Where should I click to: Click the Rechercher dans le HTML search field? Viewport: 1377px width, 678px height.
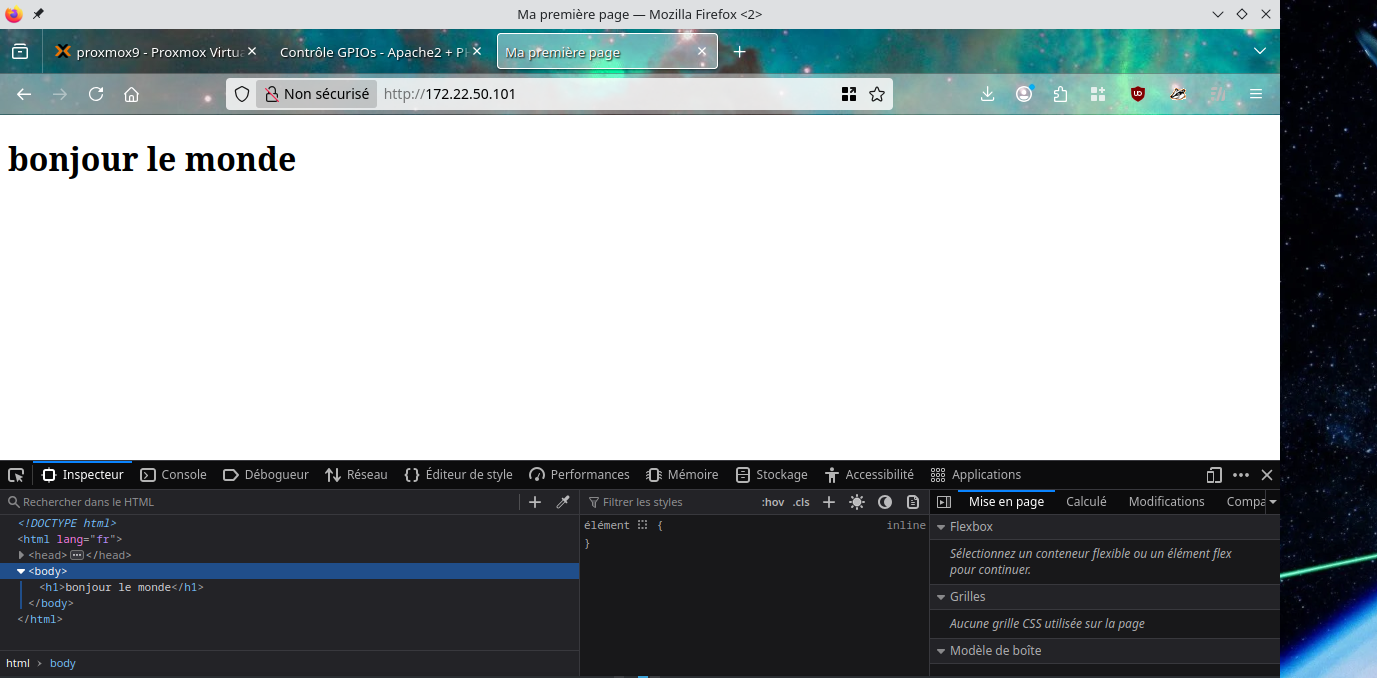pos(260,502)
